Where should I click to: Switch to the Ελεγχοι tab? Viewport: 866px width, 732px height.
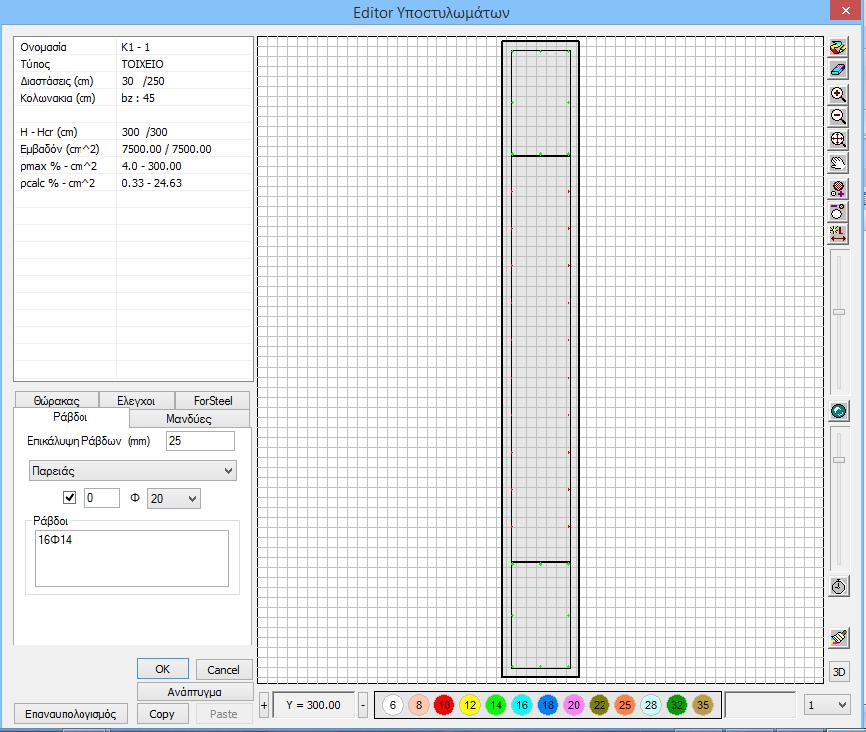click(x=136, y=401)
